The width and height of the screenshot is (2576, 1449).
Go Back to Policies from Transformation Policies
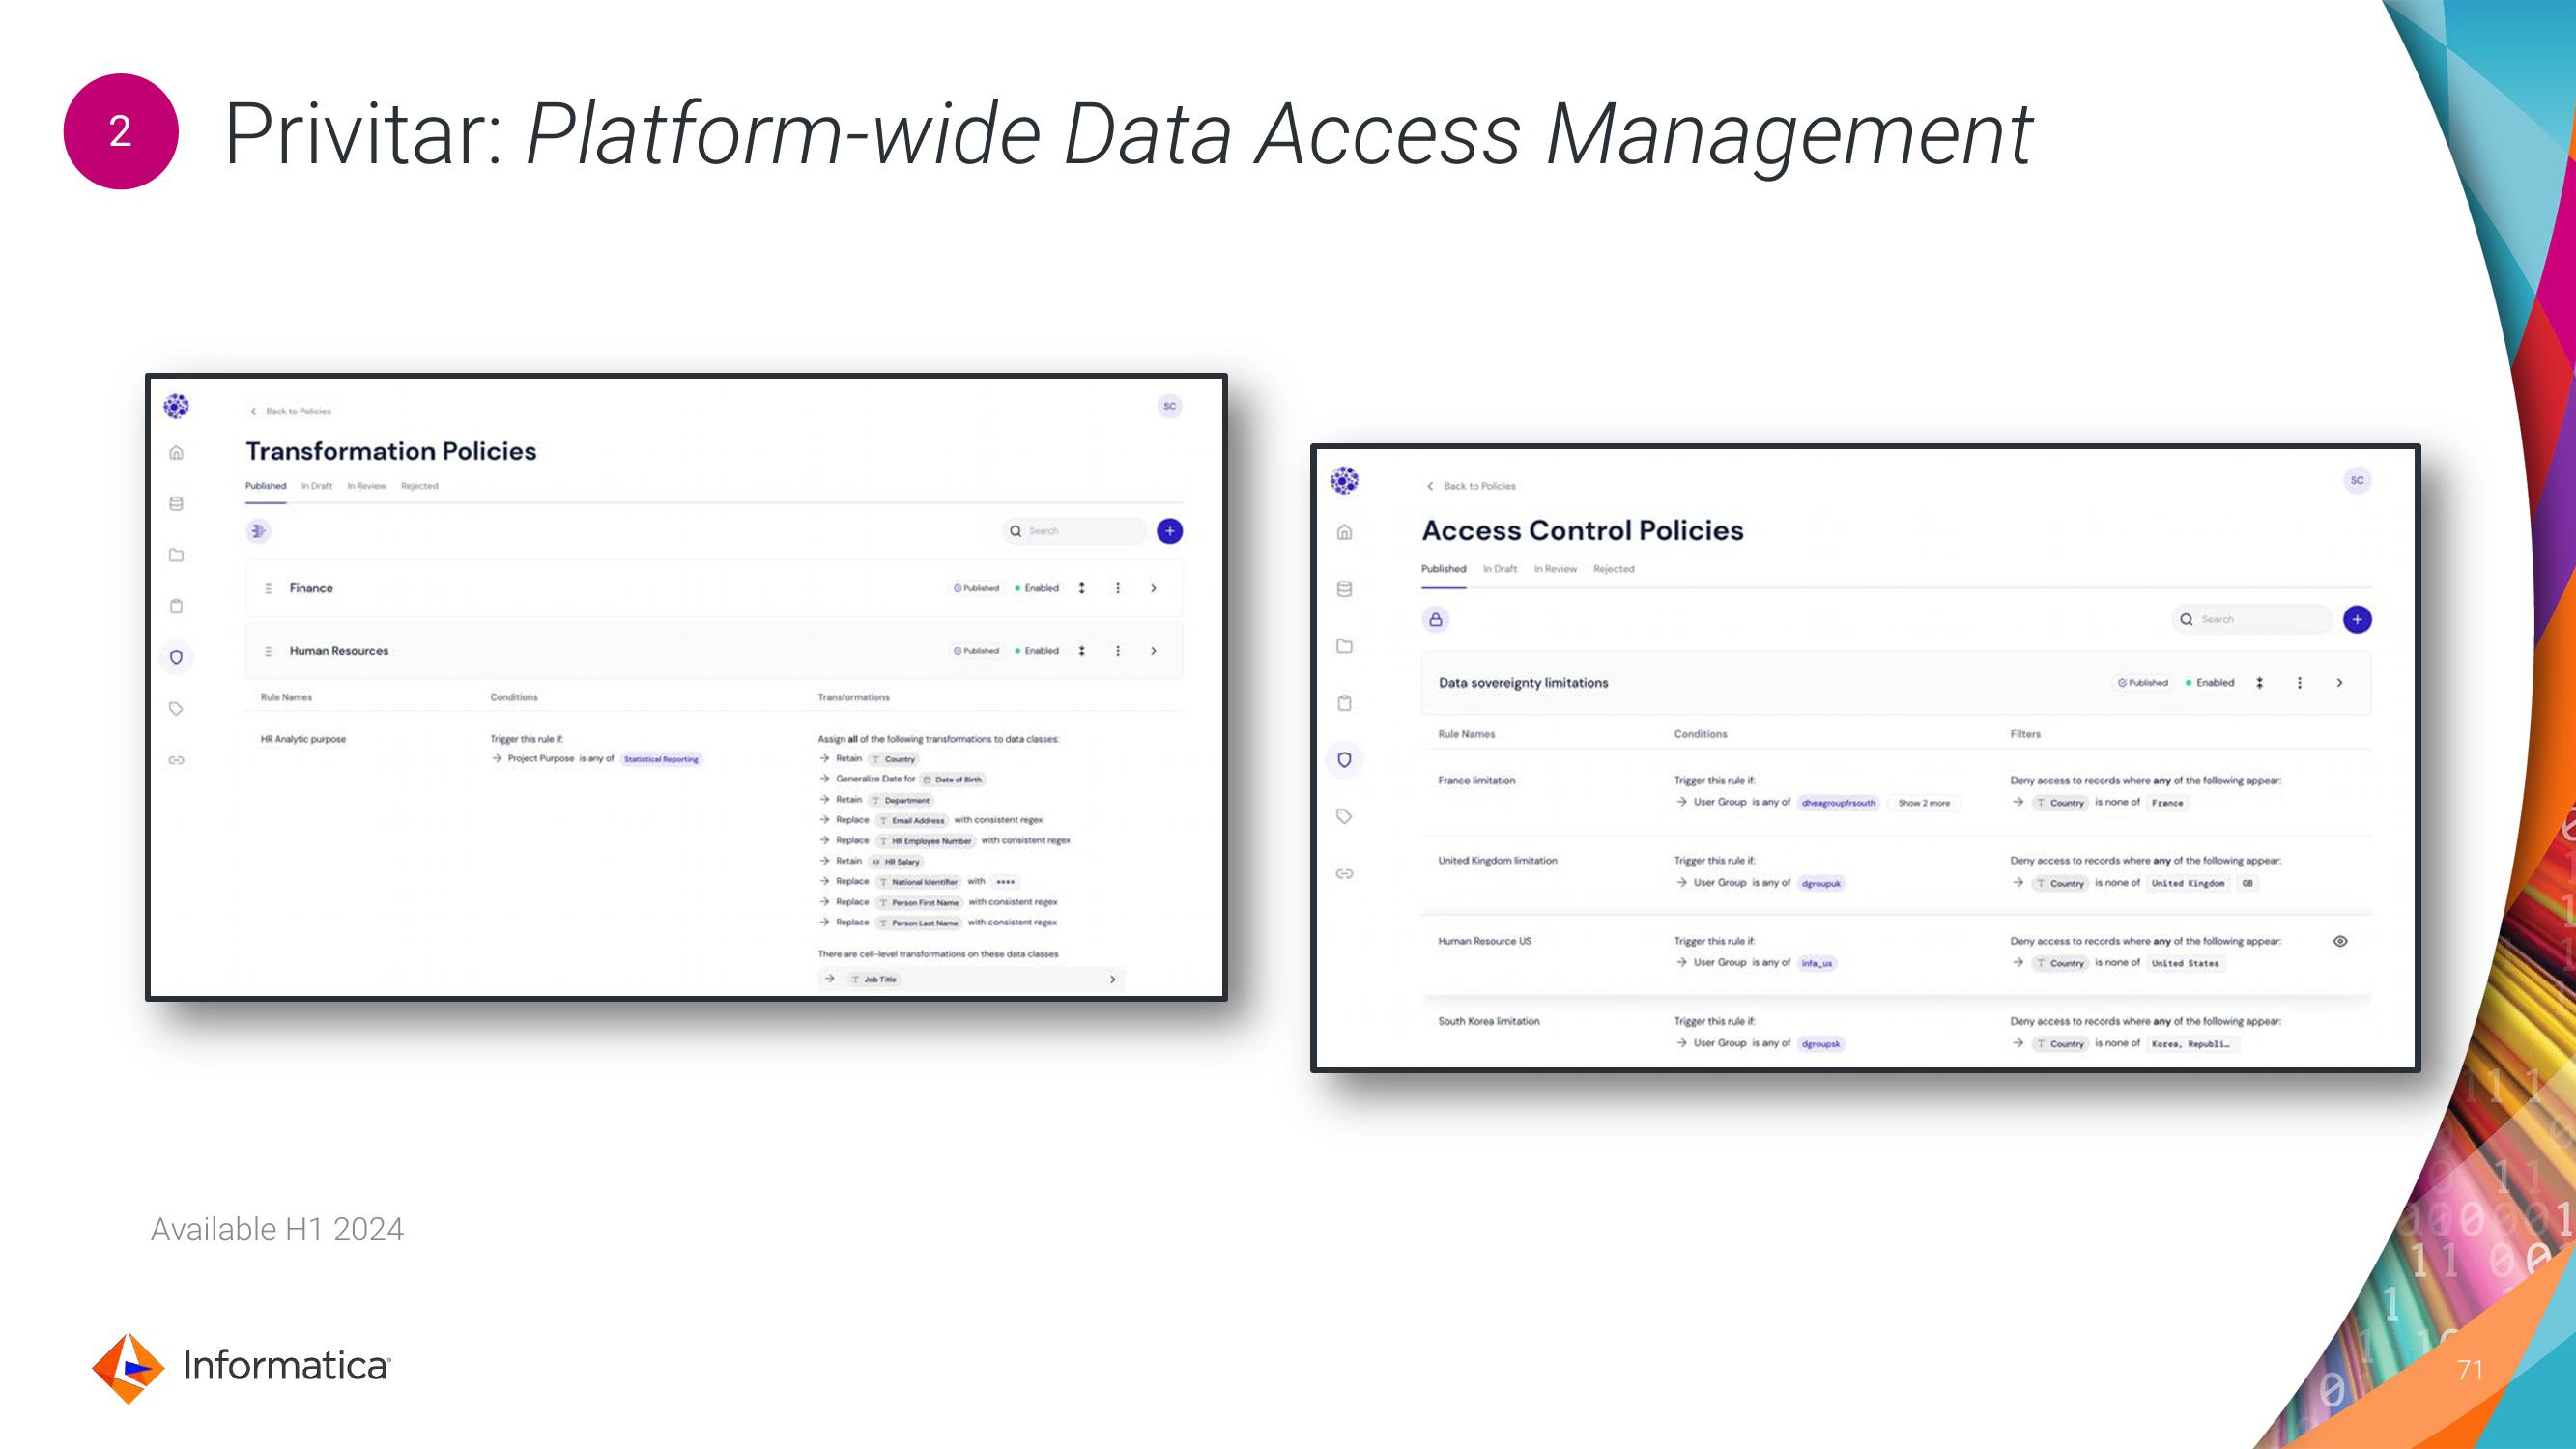point(291,411)
